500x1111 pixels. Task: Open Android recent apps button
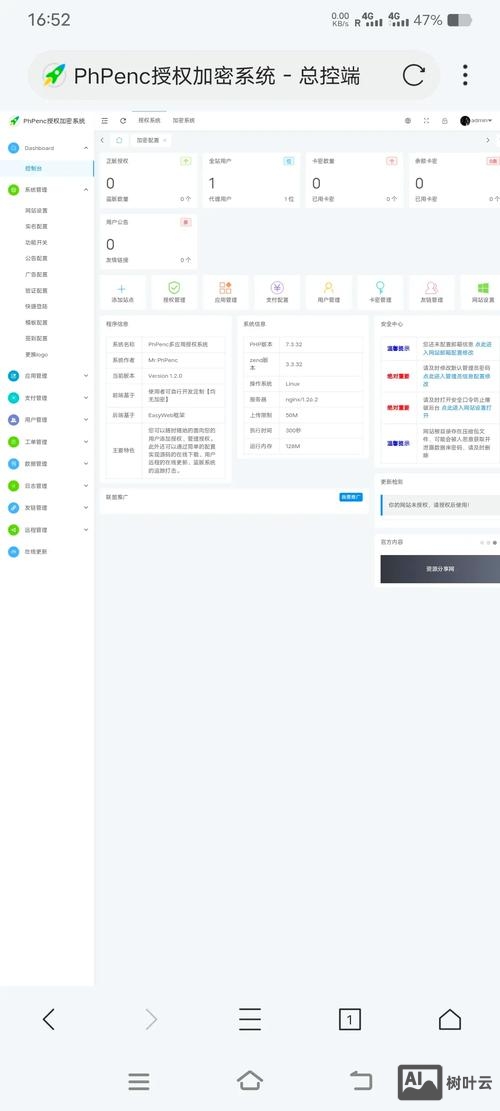139,1081
